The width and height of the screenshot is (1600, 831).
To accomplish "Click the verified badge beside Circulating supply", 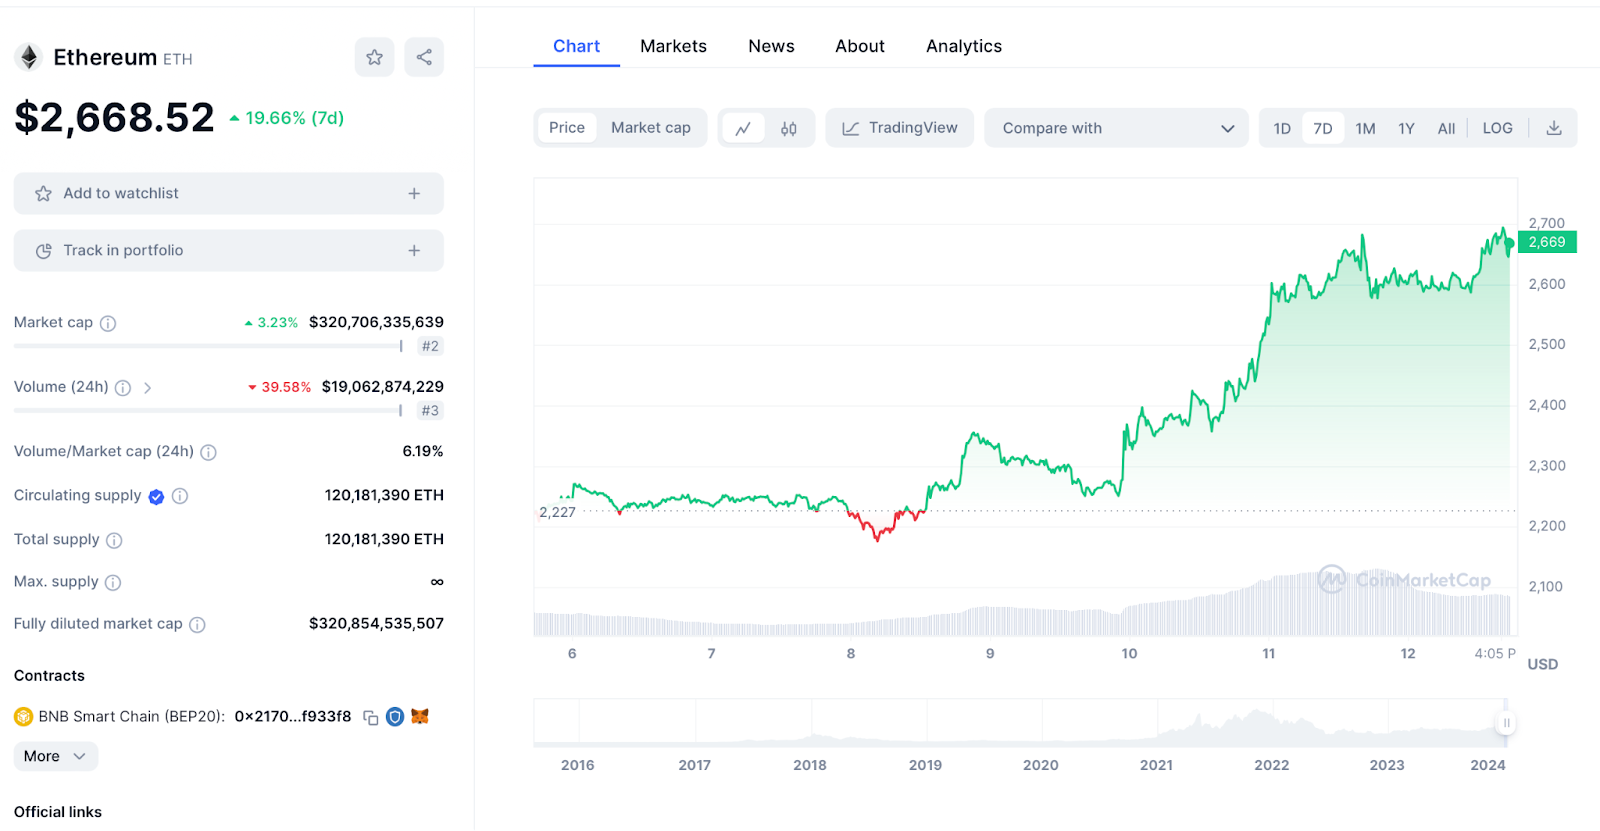I will (156, 496).
